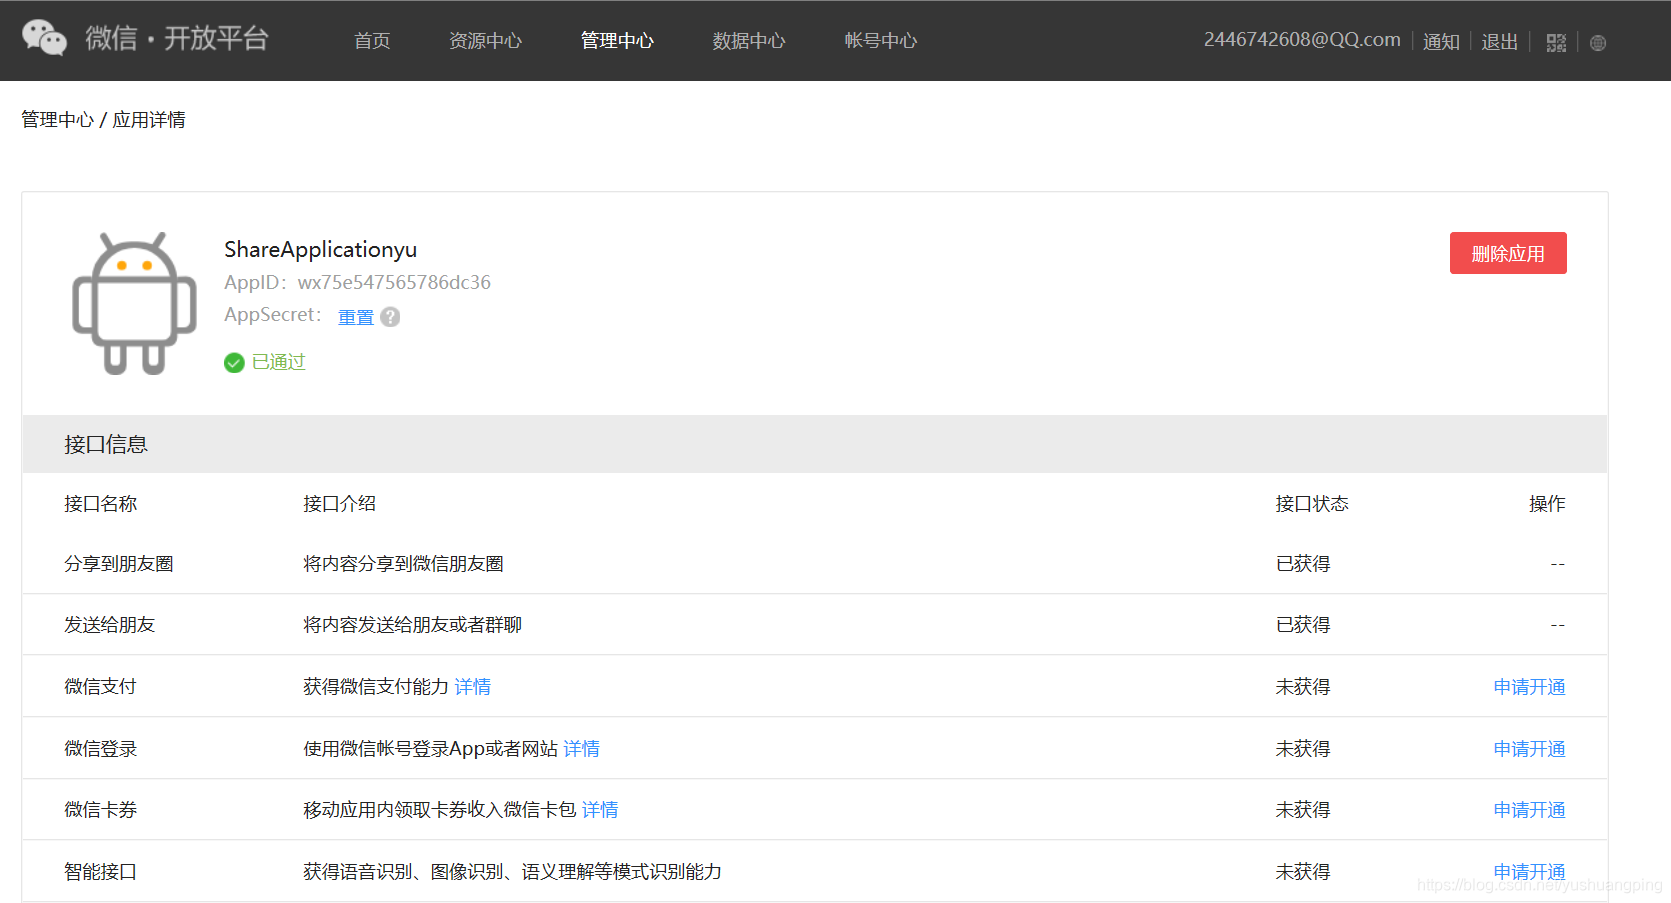Select 管理中心 navigation item
Viewport: 1671px width, 903px height.
click(x=617, y=41)
